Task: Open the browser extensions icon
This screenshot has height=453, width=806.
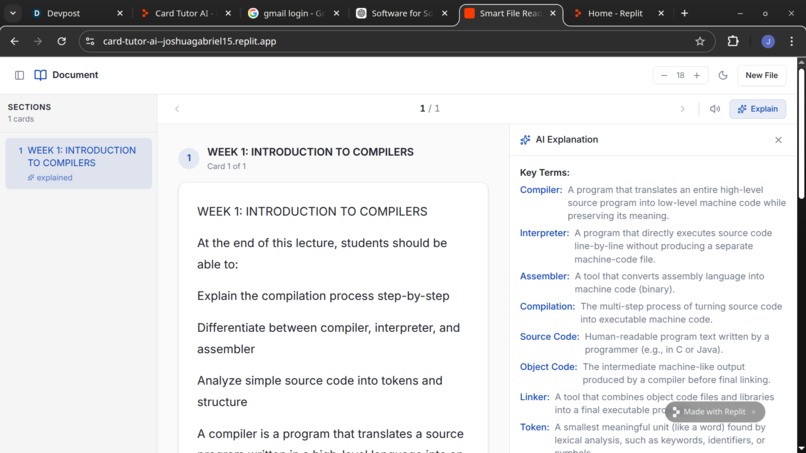Action: click(733, 41)
